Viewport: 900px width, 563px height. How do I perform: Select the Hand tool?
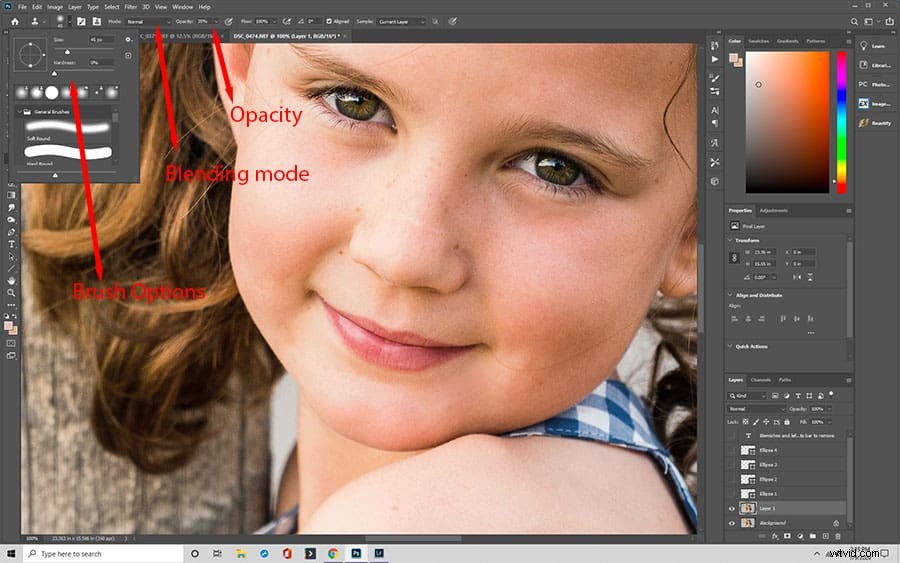click(x=11, y=281)
